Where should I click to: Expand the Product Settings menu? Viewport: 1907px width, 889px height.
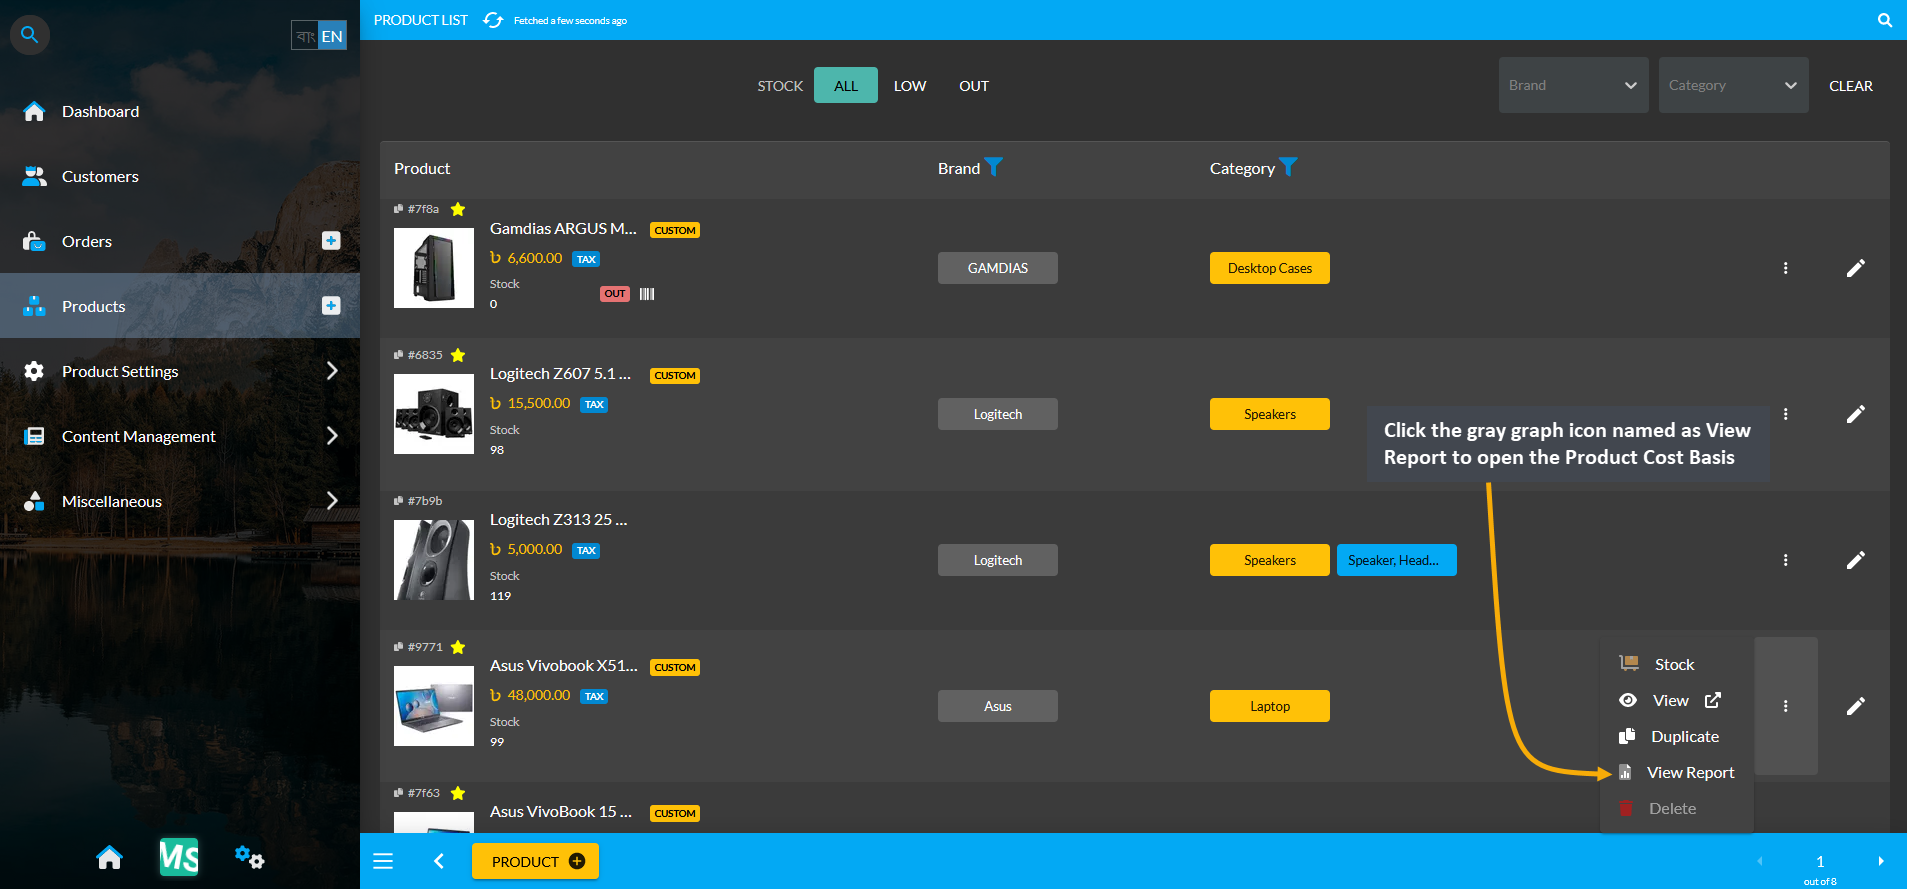click(x=180, y=371)
